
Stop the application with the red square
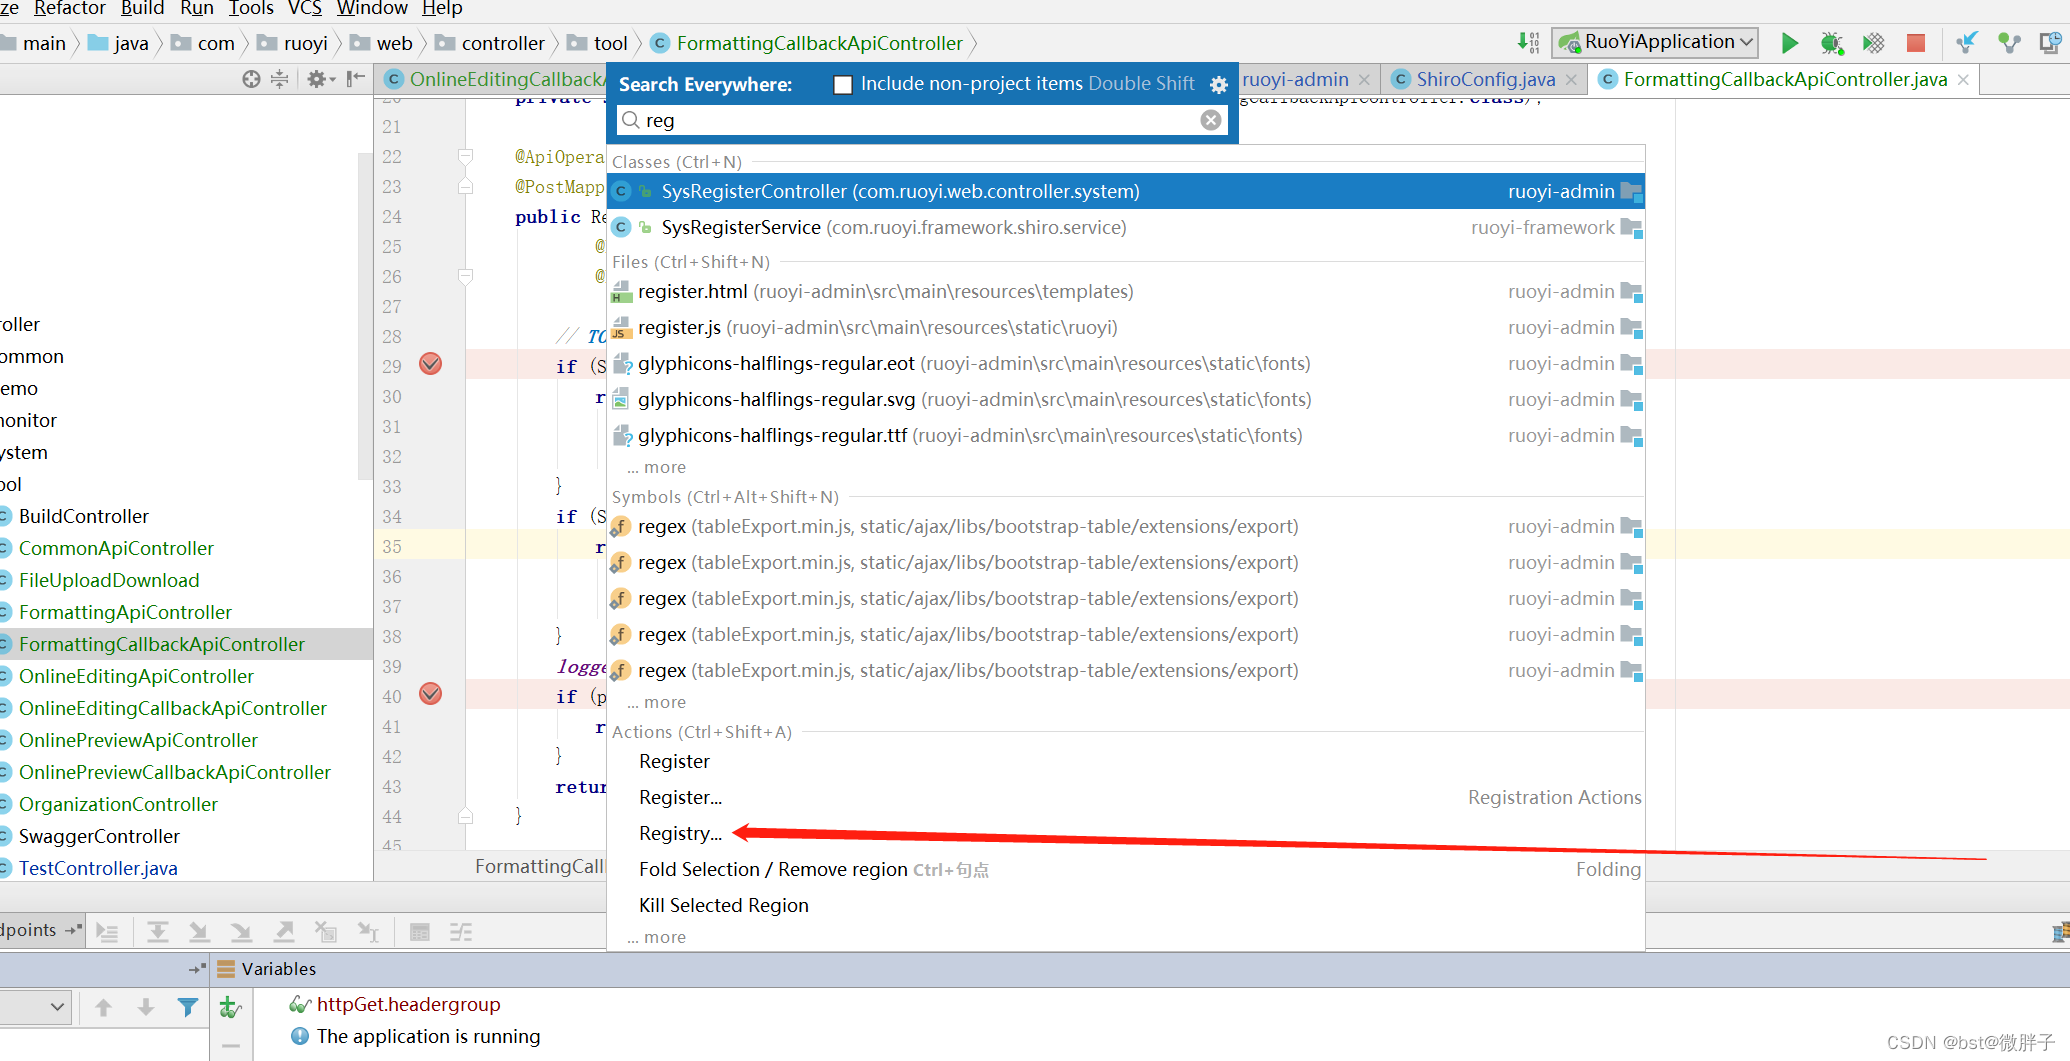[x=1916, y=43]
